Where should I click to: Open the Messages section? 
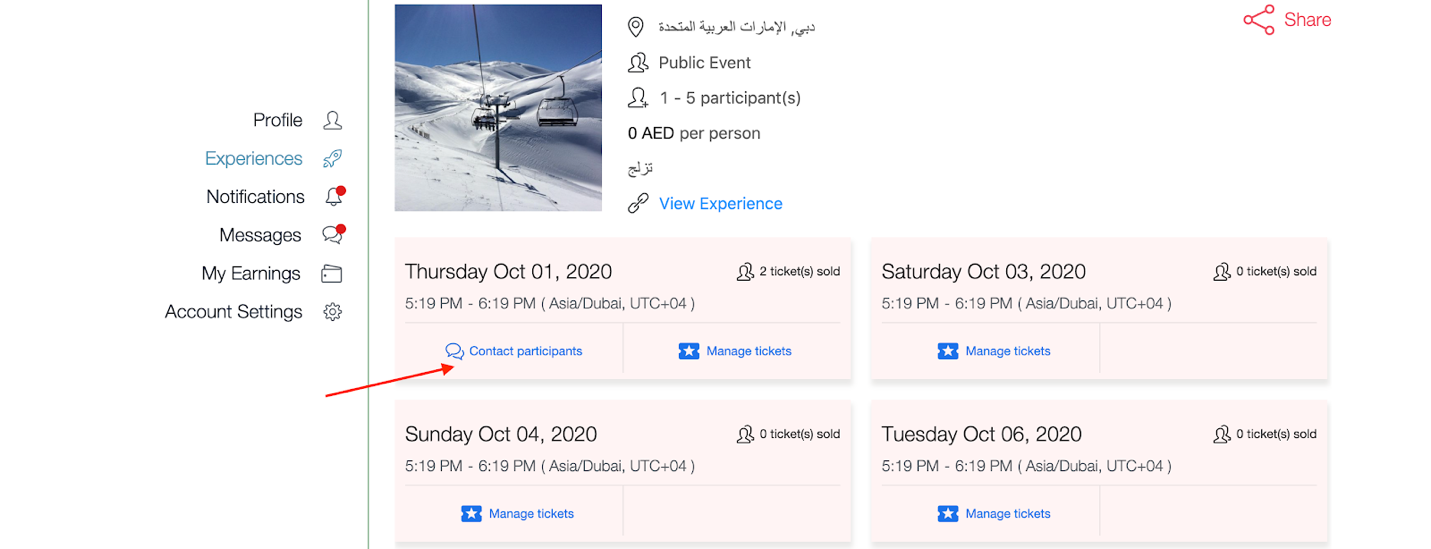260,236
